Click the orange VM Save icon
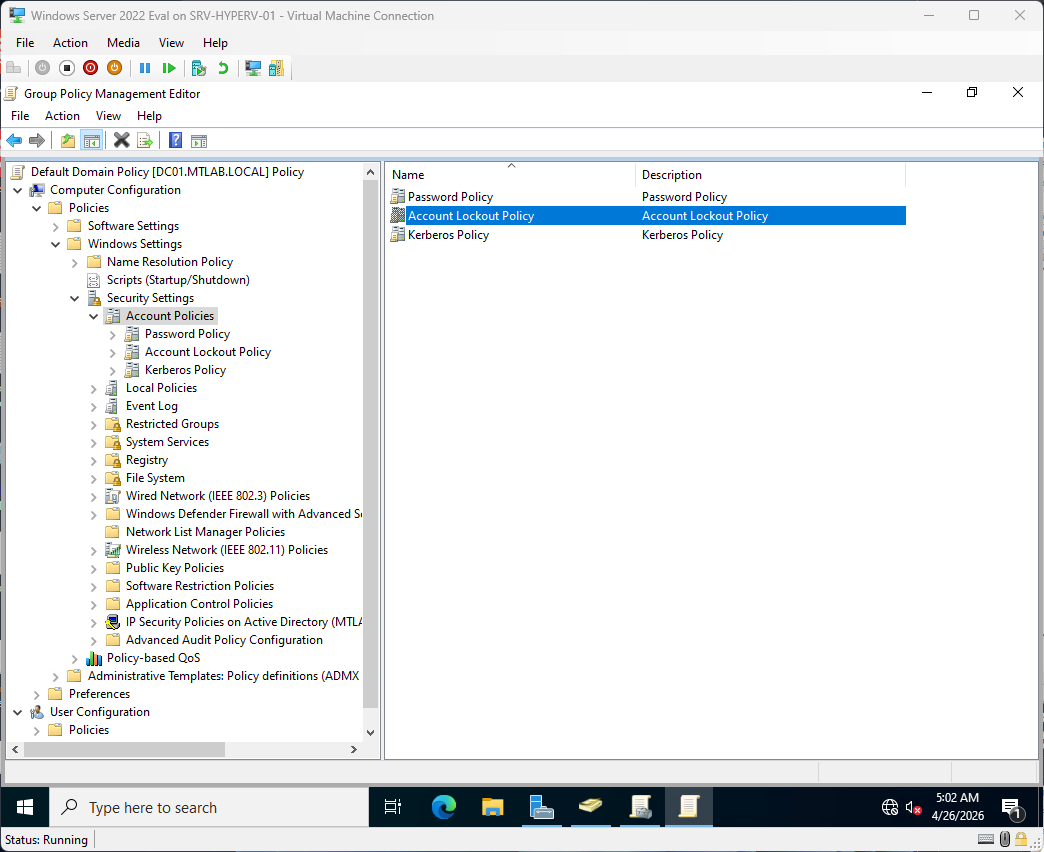The image size is (1044, 852). (115, 68)
